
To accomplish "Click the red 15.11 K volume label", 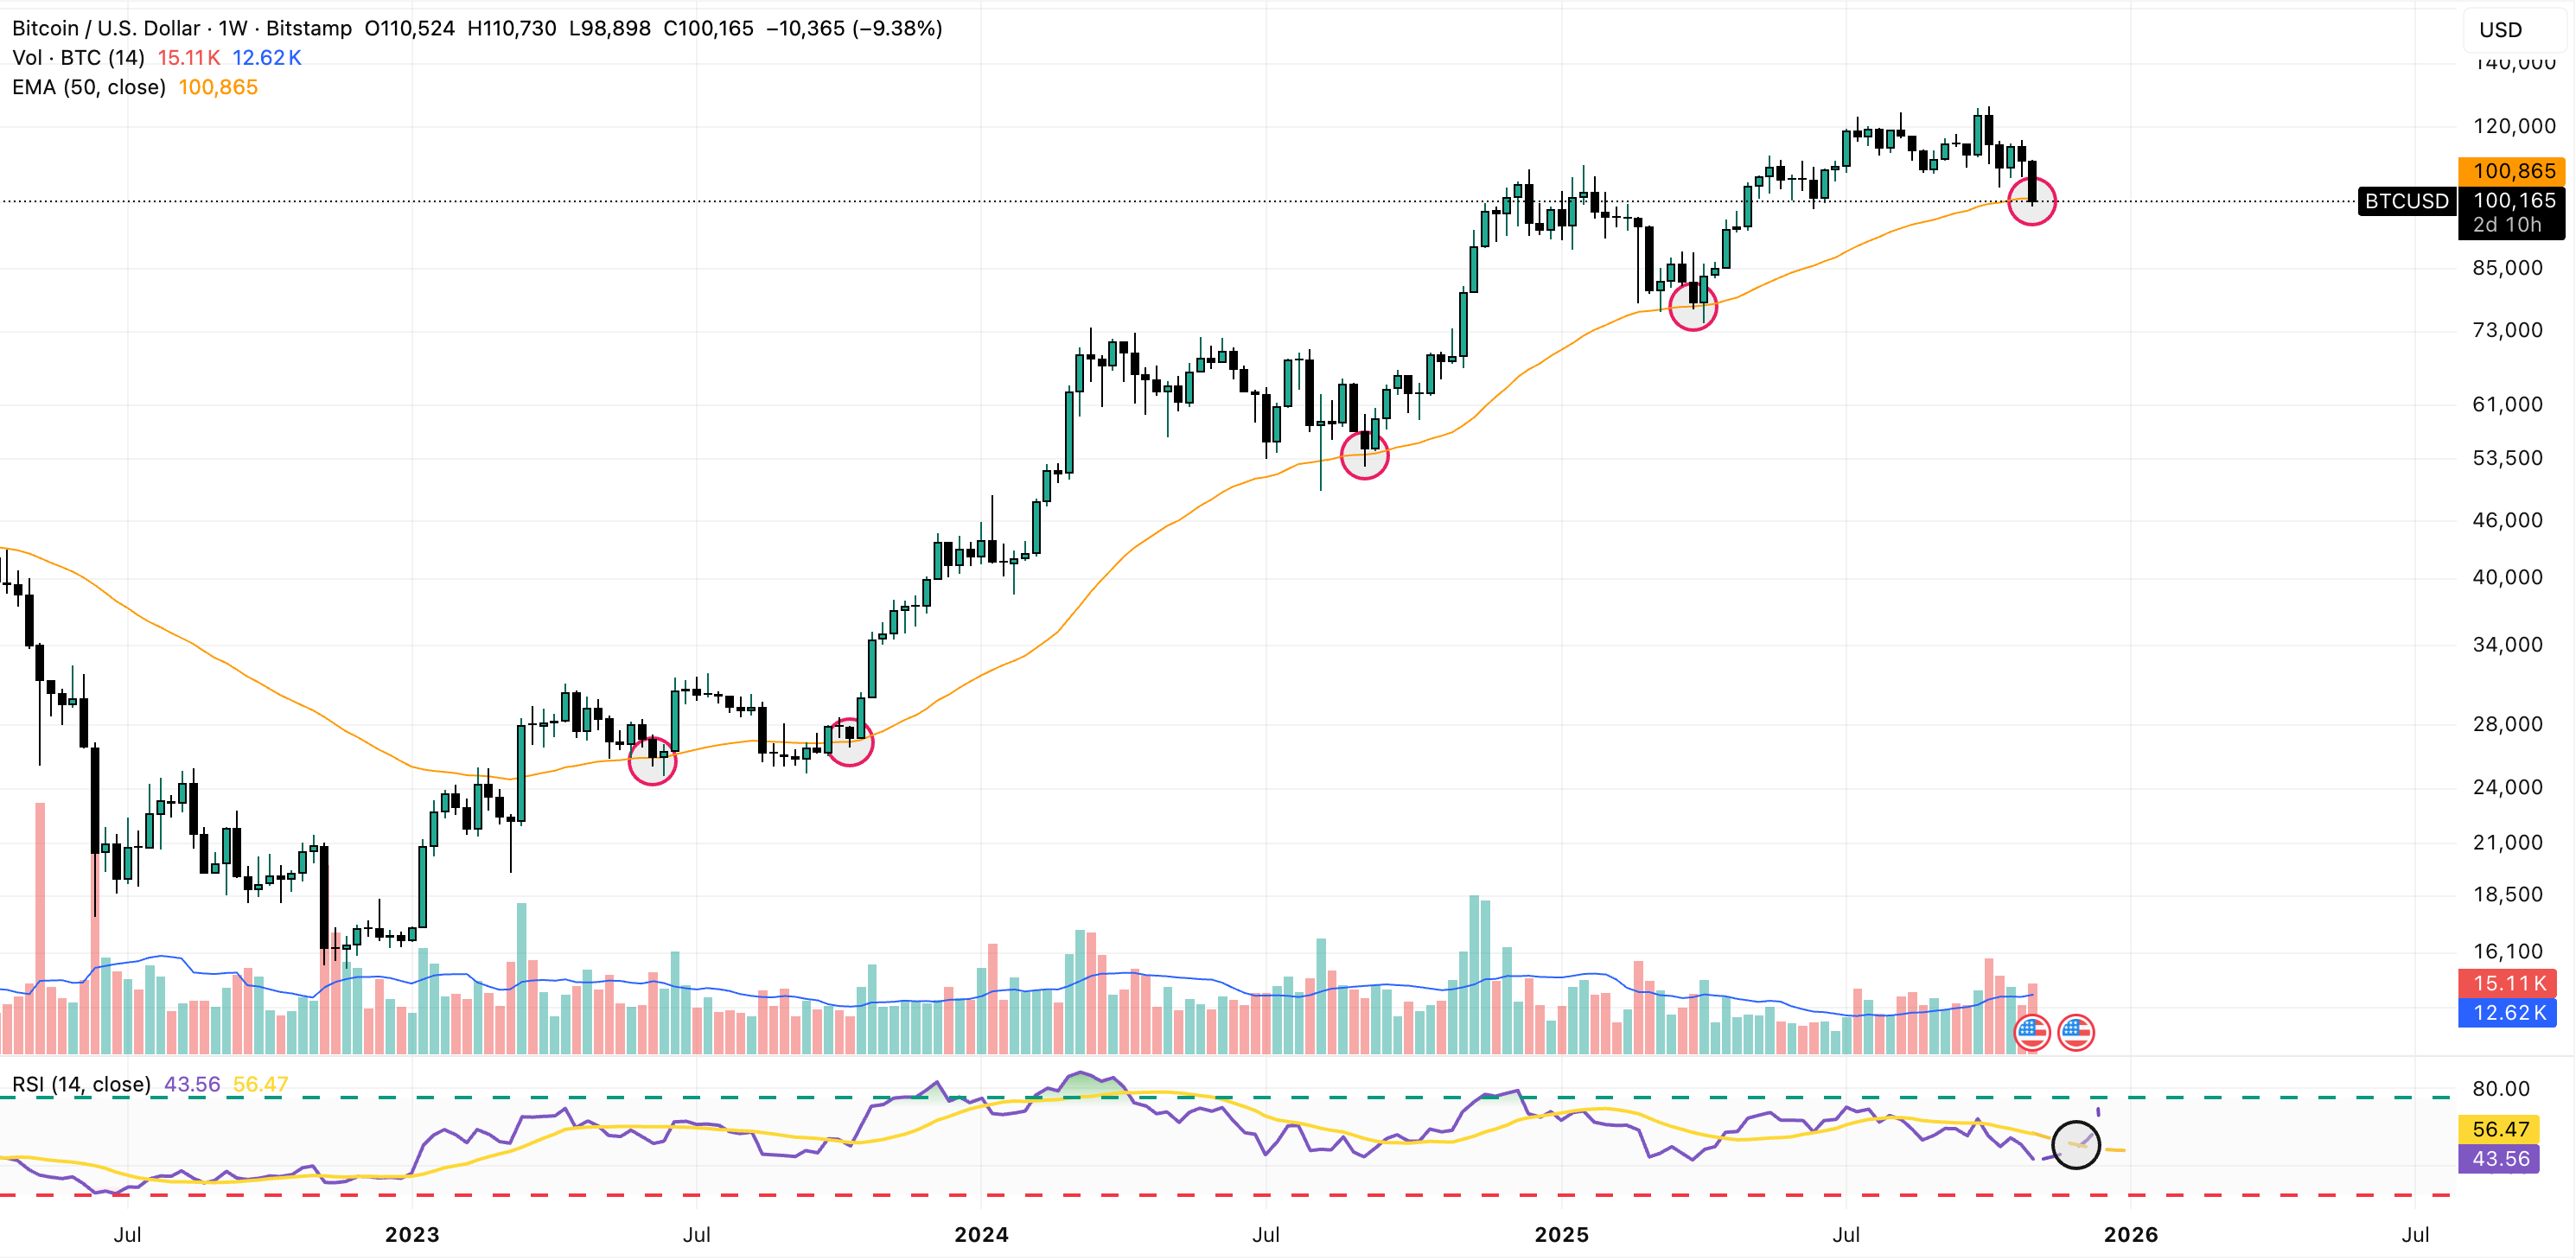I will [2508, 984].
